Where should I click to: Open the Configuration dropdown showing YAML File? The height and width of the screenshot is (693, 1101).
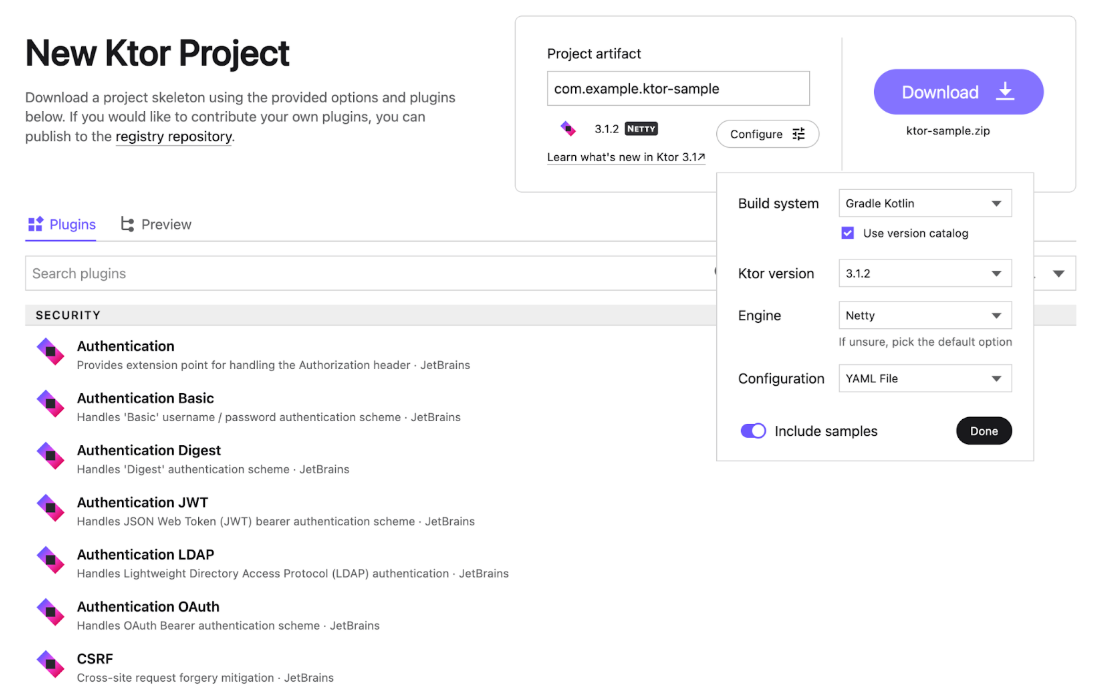click(925, 378)
